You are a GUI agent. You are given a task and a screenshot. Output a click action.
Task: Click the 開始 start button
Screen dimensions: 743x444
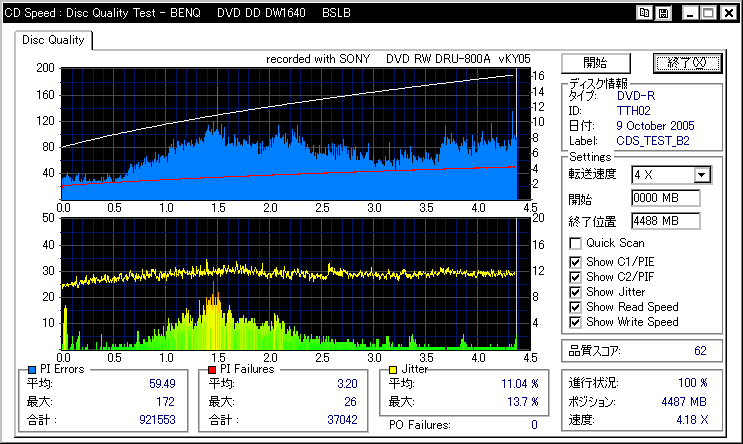(x=596, y=63)
